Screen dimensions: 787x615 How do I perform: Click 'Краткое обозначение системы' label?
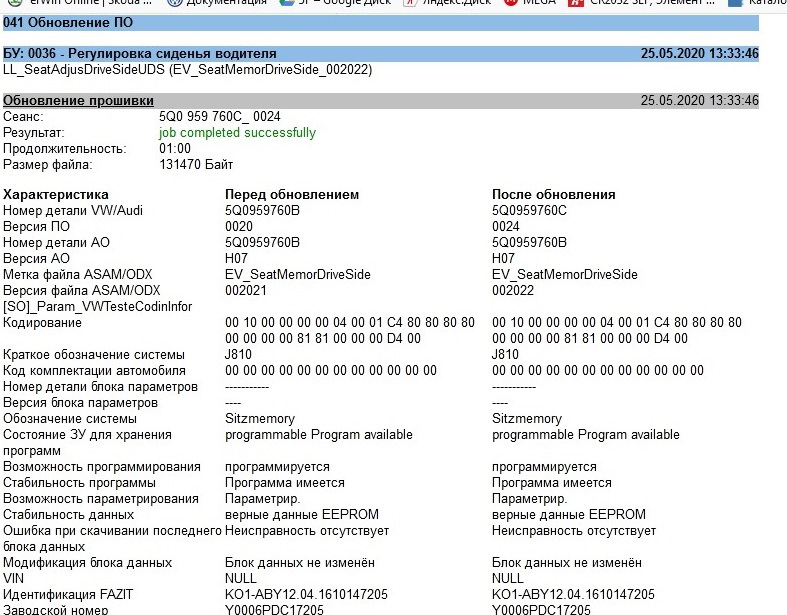pos(94,354)
